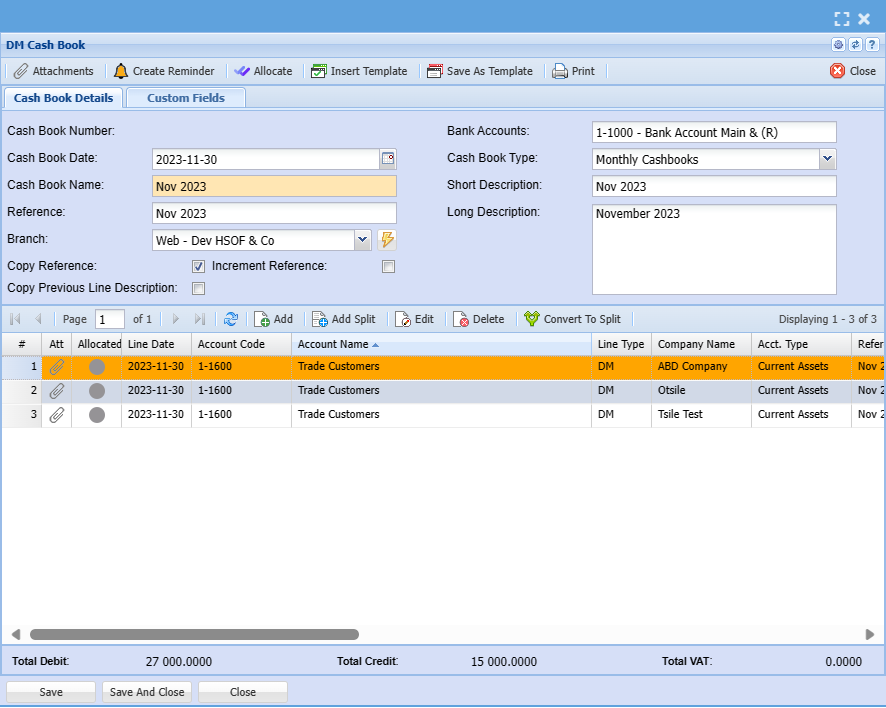
Task: Switch to the Custom Fields tab
Action: (x=185, y=98)
